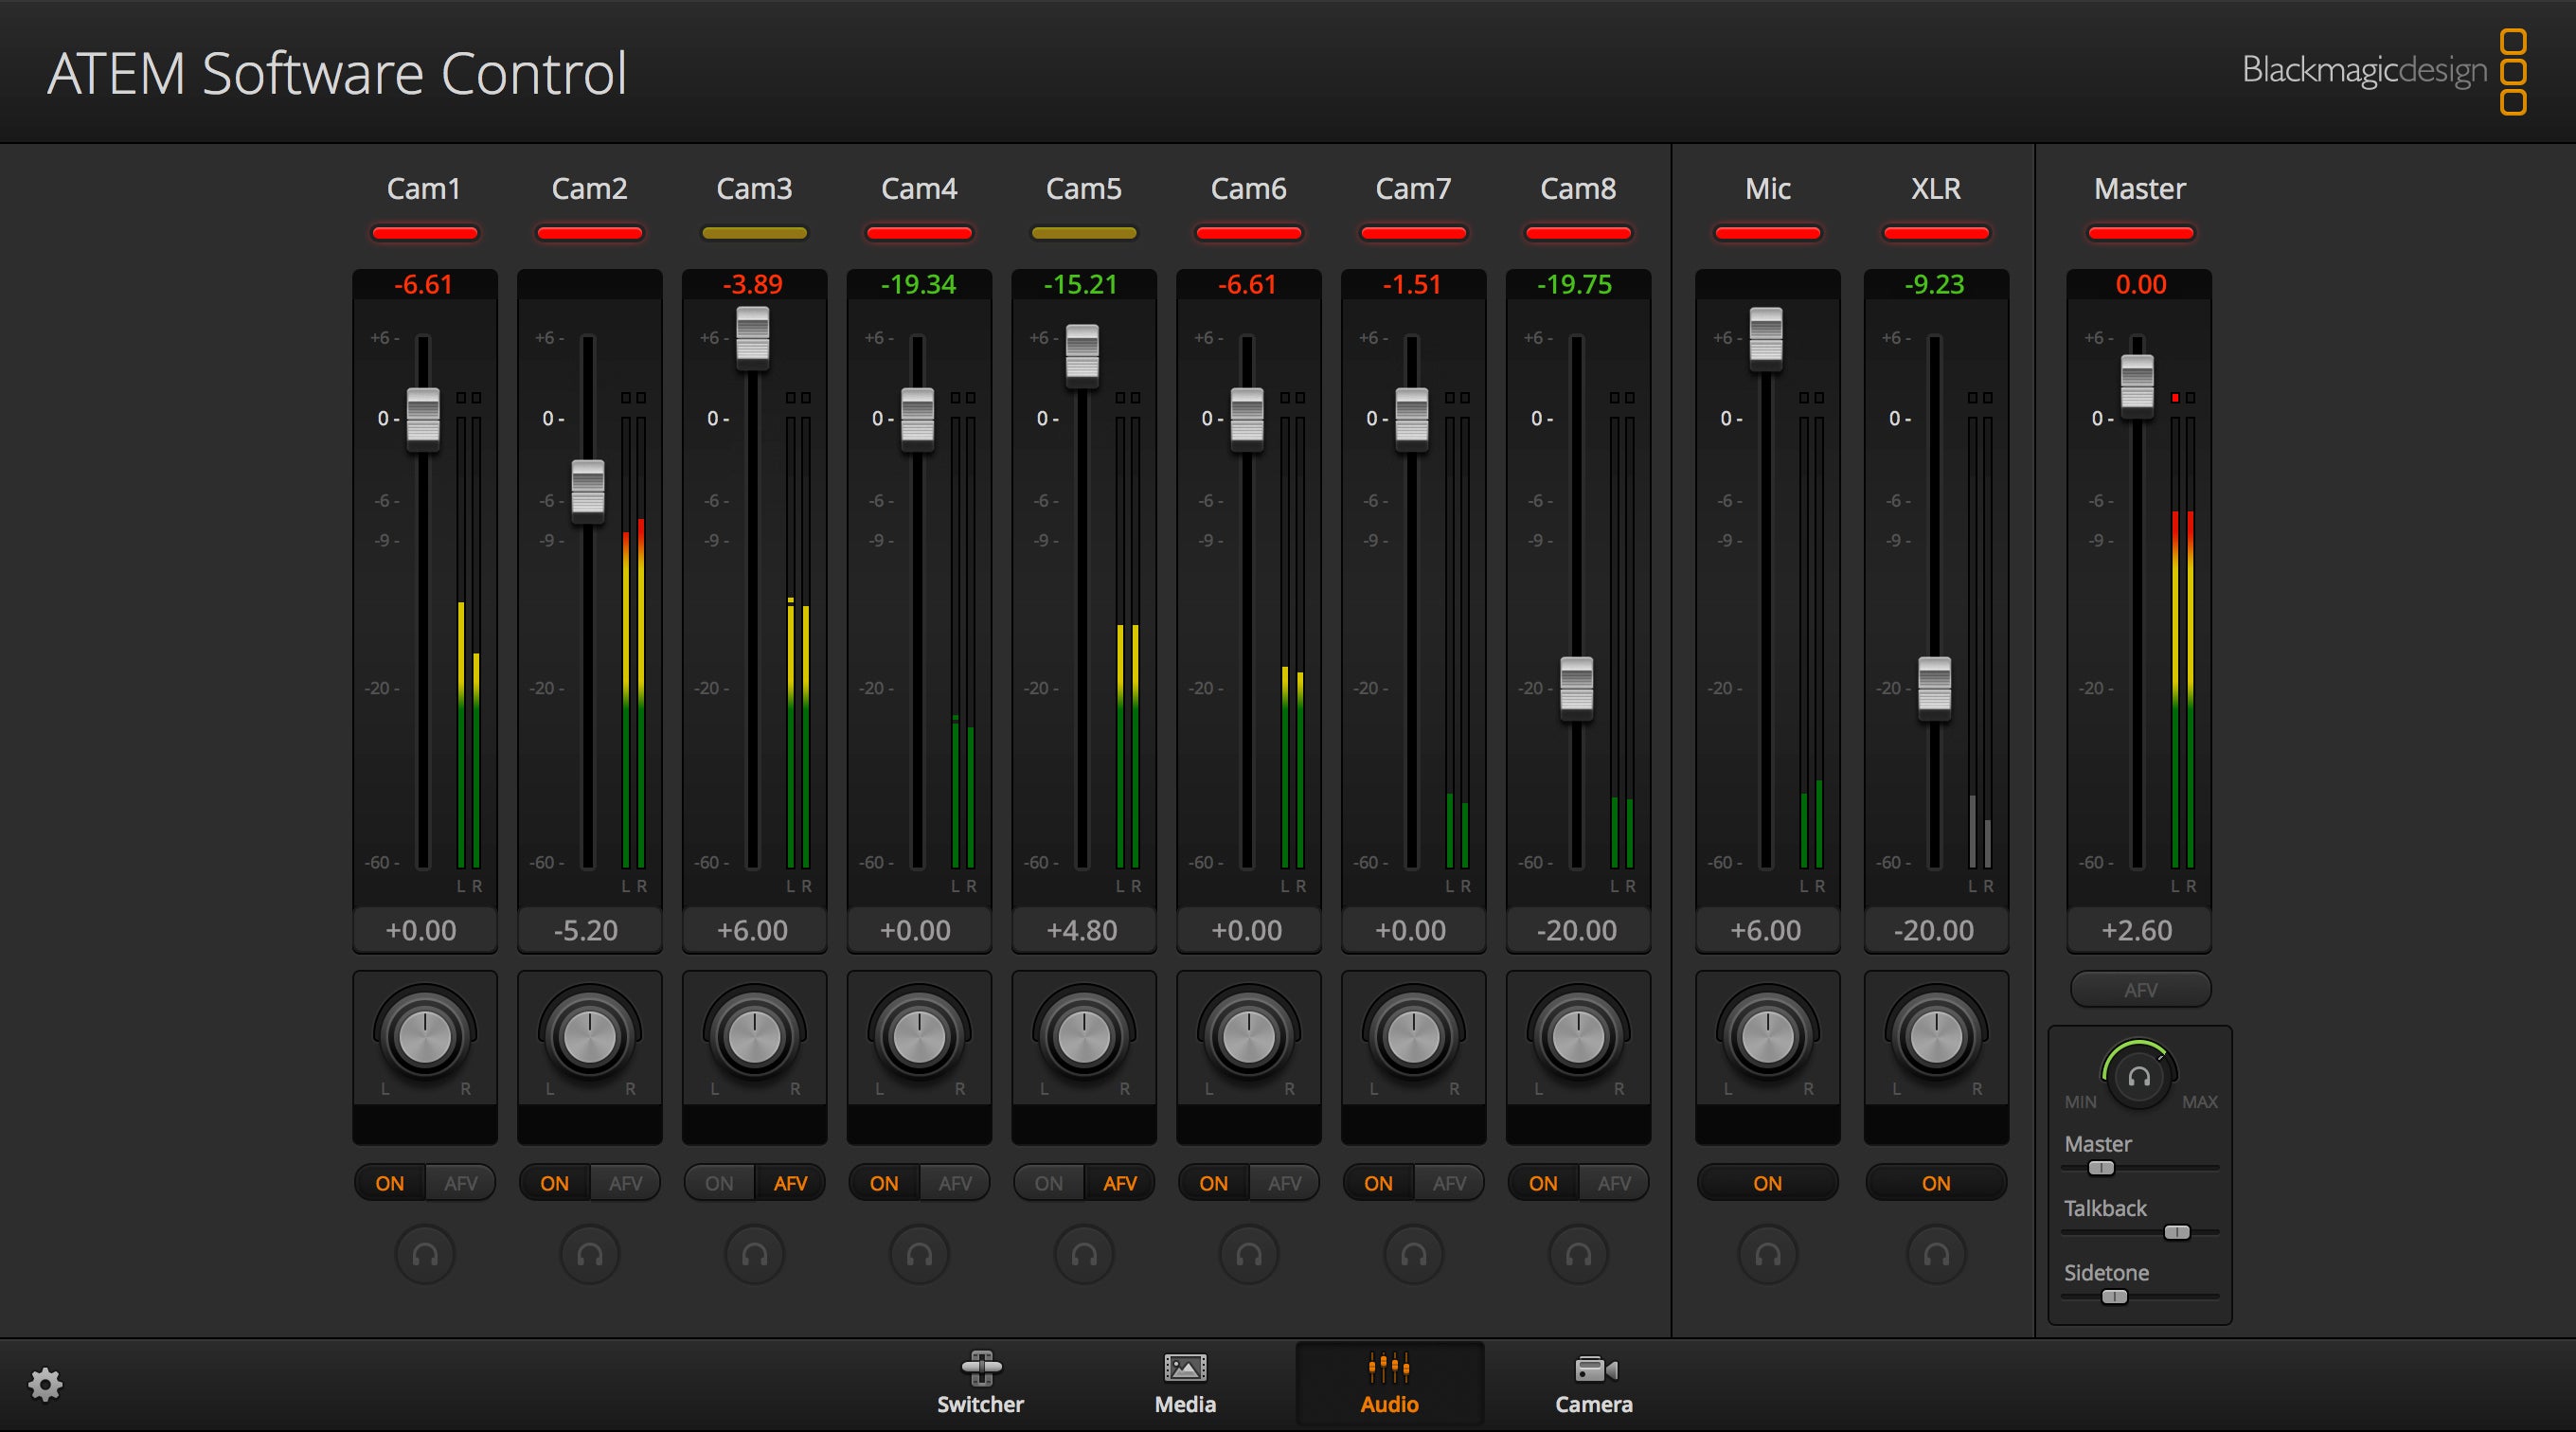Click the Cam7 peak level -1.51
This screenshot has height=1432, width=2576.
[x=1412, y=285]
